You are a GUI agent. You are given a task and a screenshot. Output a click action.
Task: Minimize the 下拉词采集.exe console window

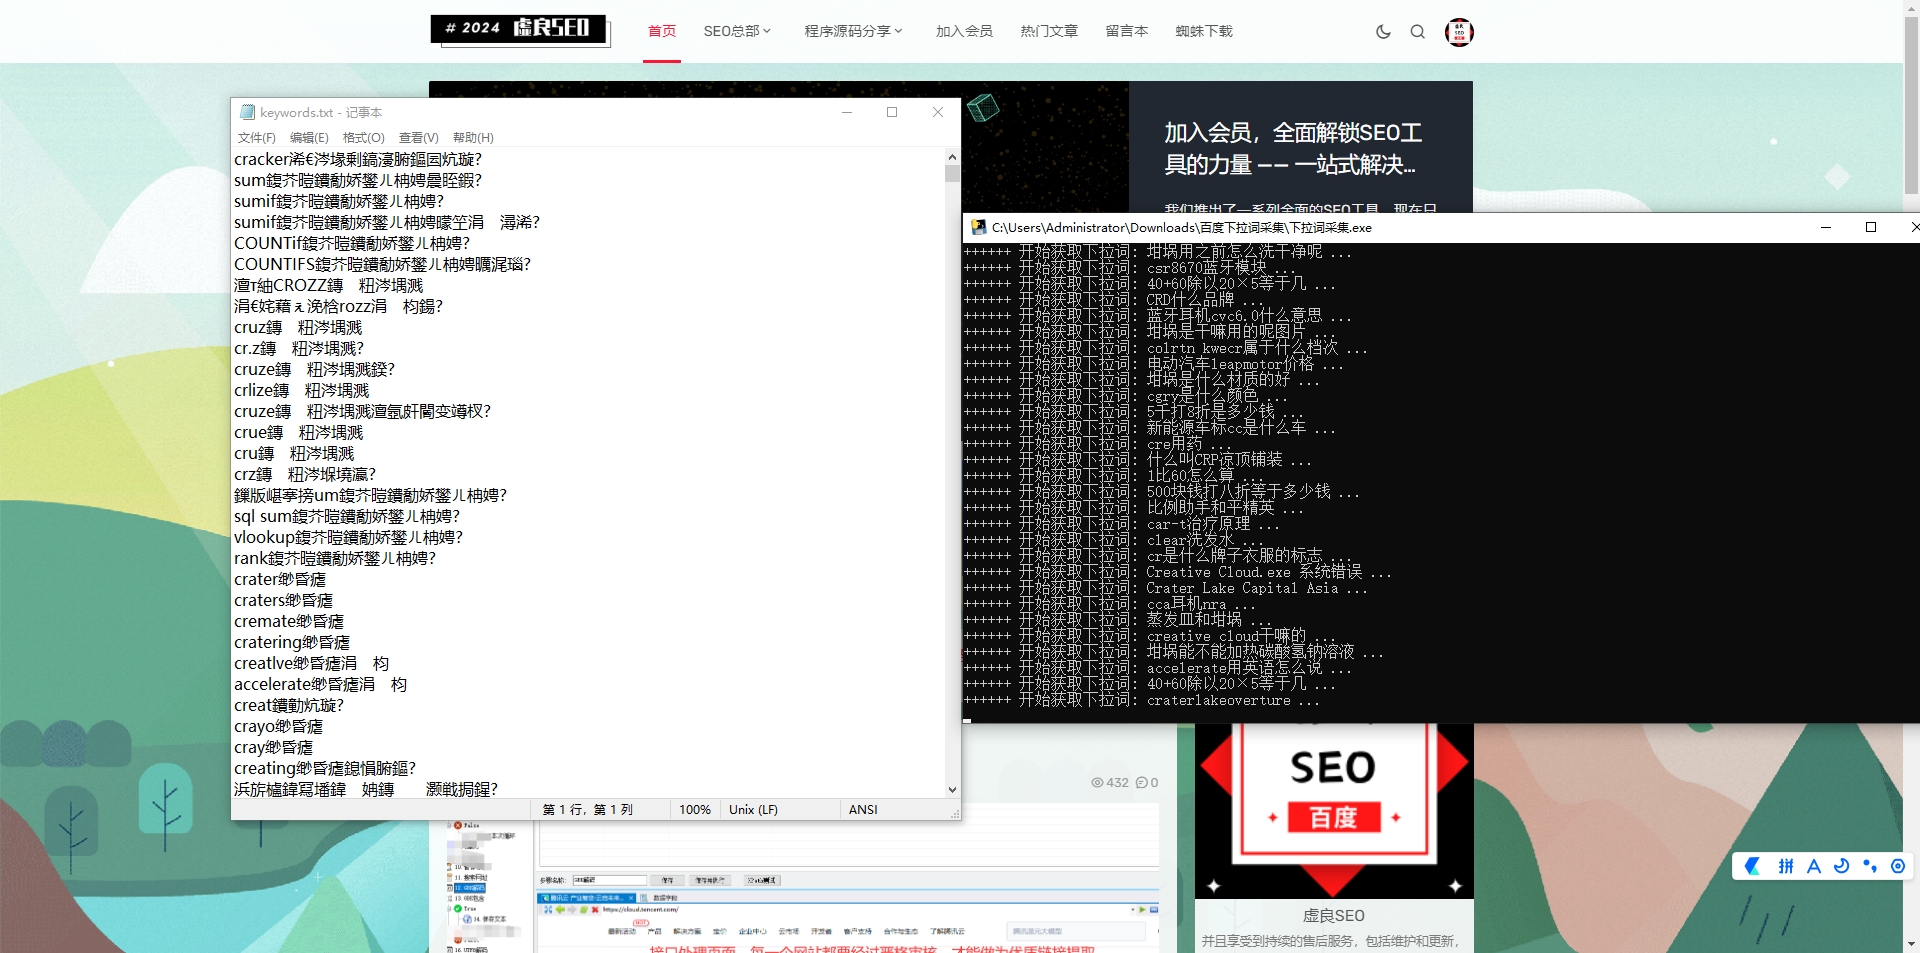1826,227
